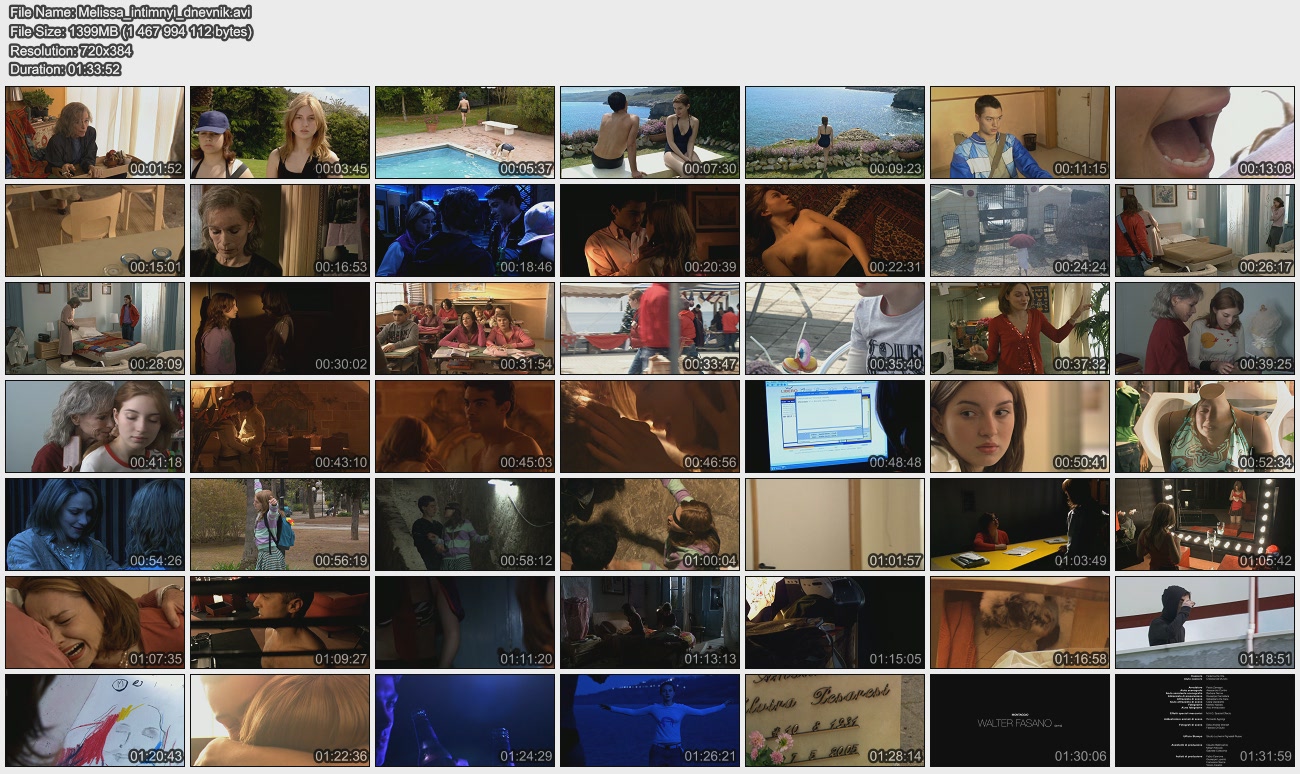Open the close-up face frame at 00:50:41
This screenshot has height=774, width=1300.
[1020, 426]
